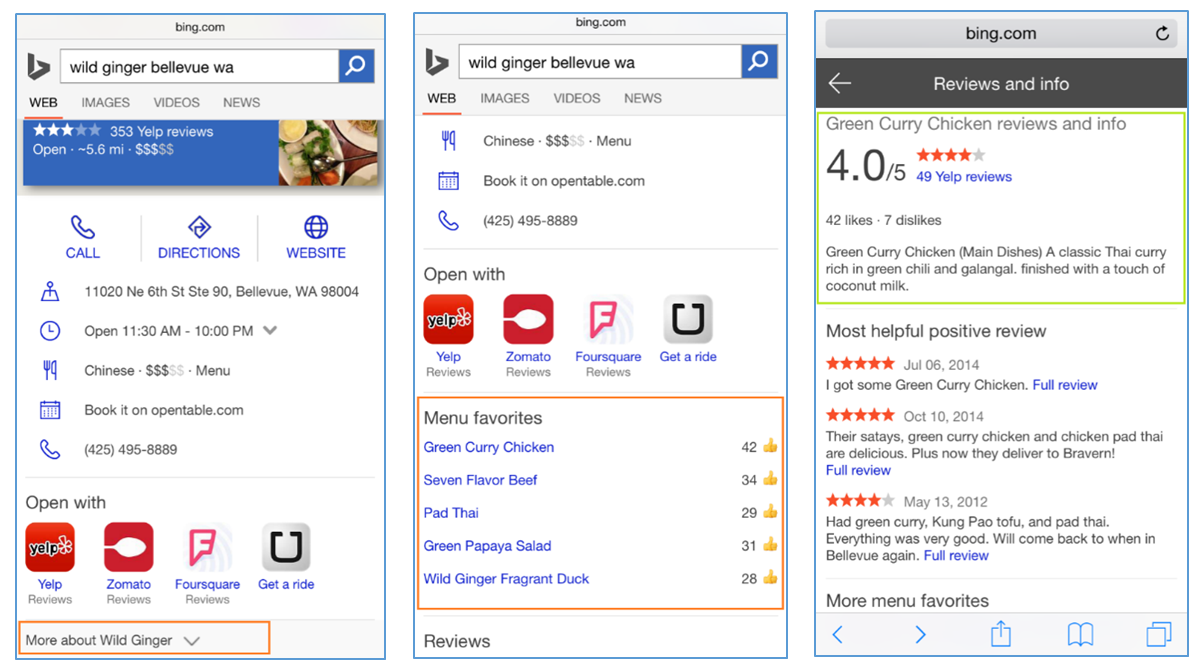Open the Zomato app icon in the middle screen
1204x670 pixels.
(x=528, y=319)
